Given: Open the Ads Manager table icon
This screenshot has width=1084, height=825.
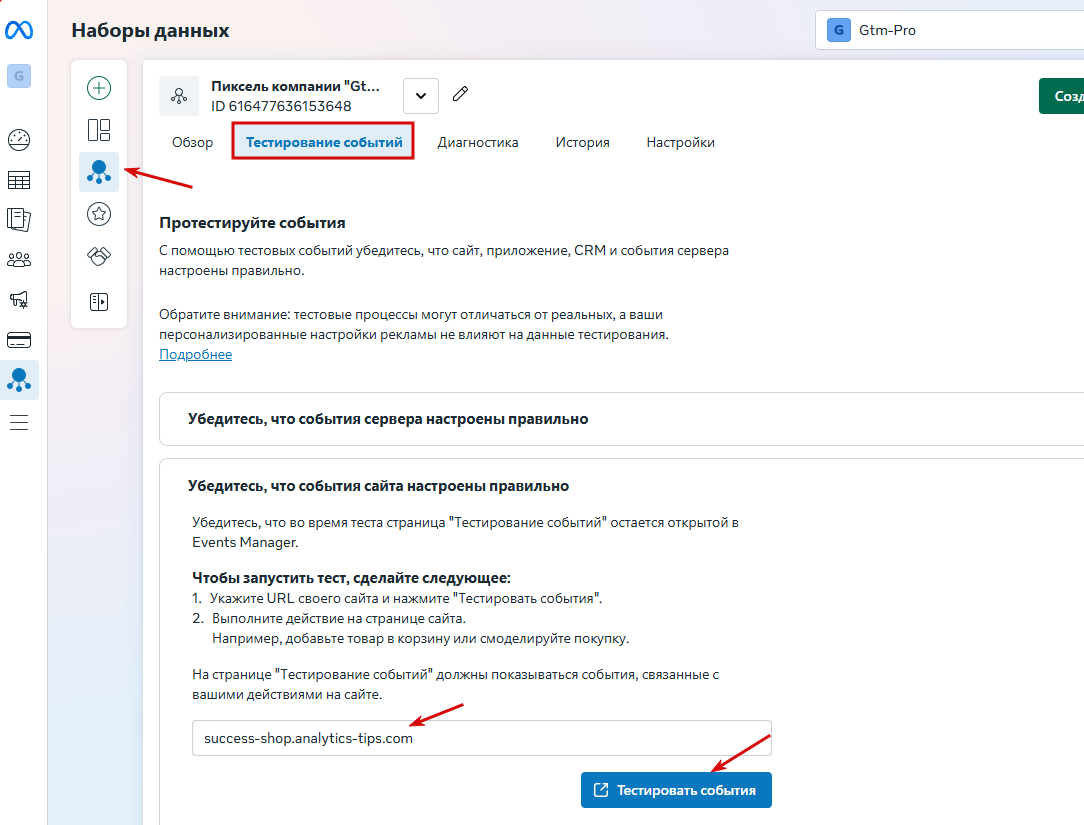Looking at the screenshot, I should tap(19, 180).
